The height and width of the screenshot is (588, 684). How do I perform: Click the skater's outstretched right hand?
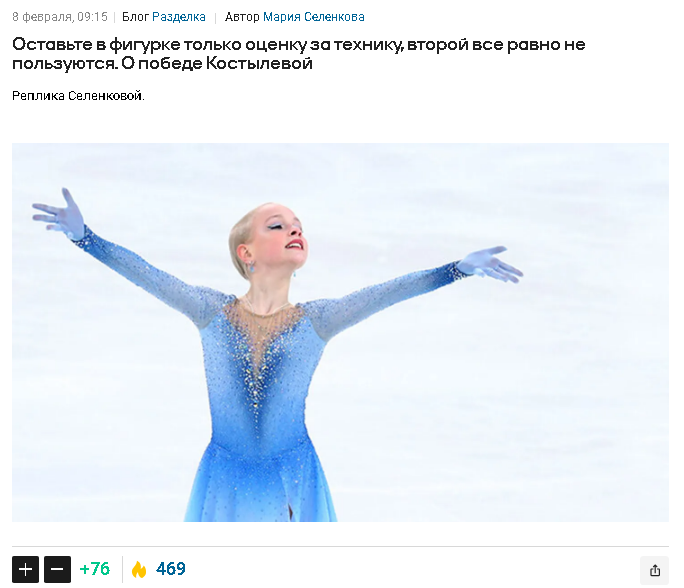click(491, 264)
